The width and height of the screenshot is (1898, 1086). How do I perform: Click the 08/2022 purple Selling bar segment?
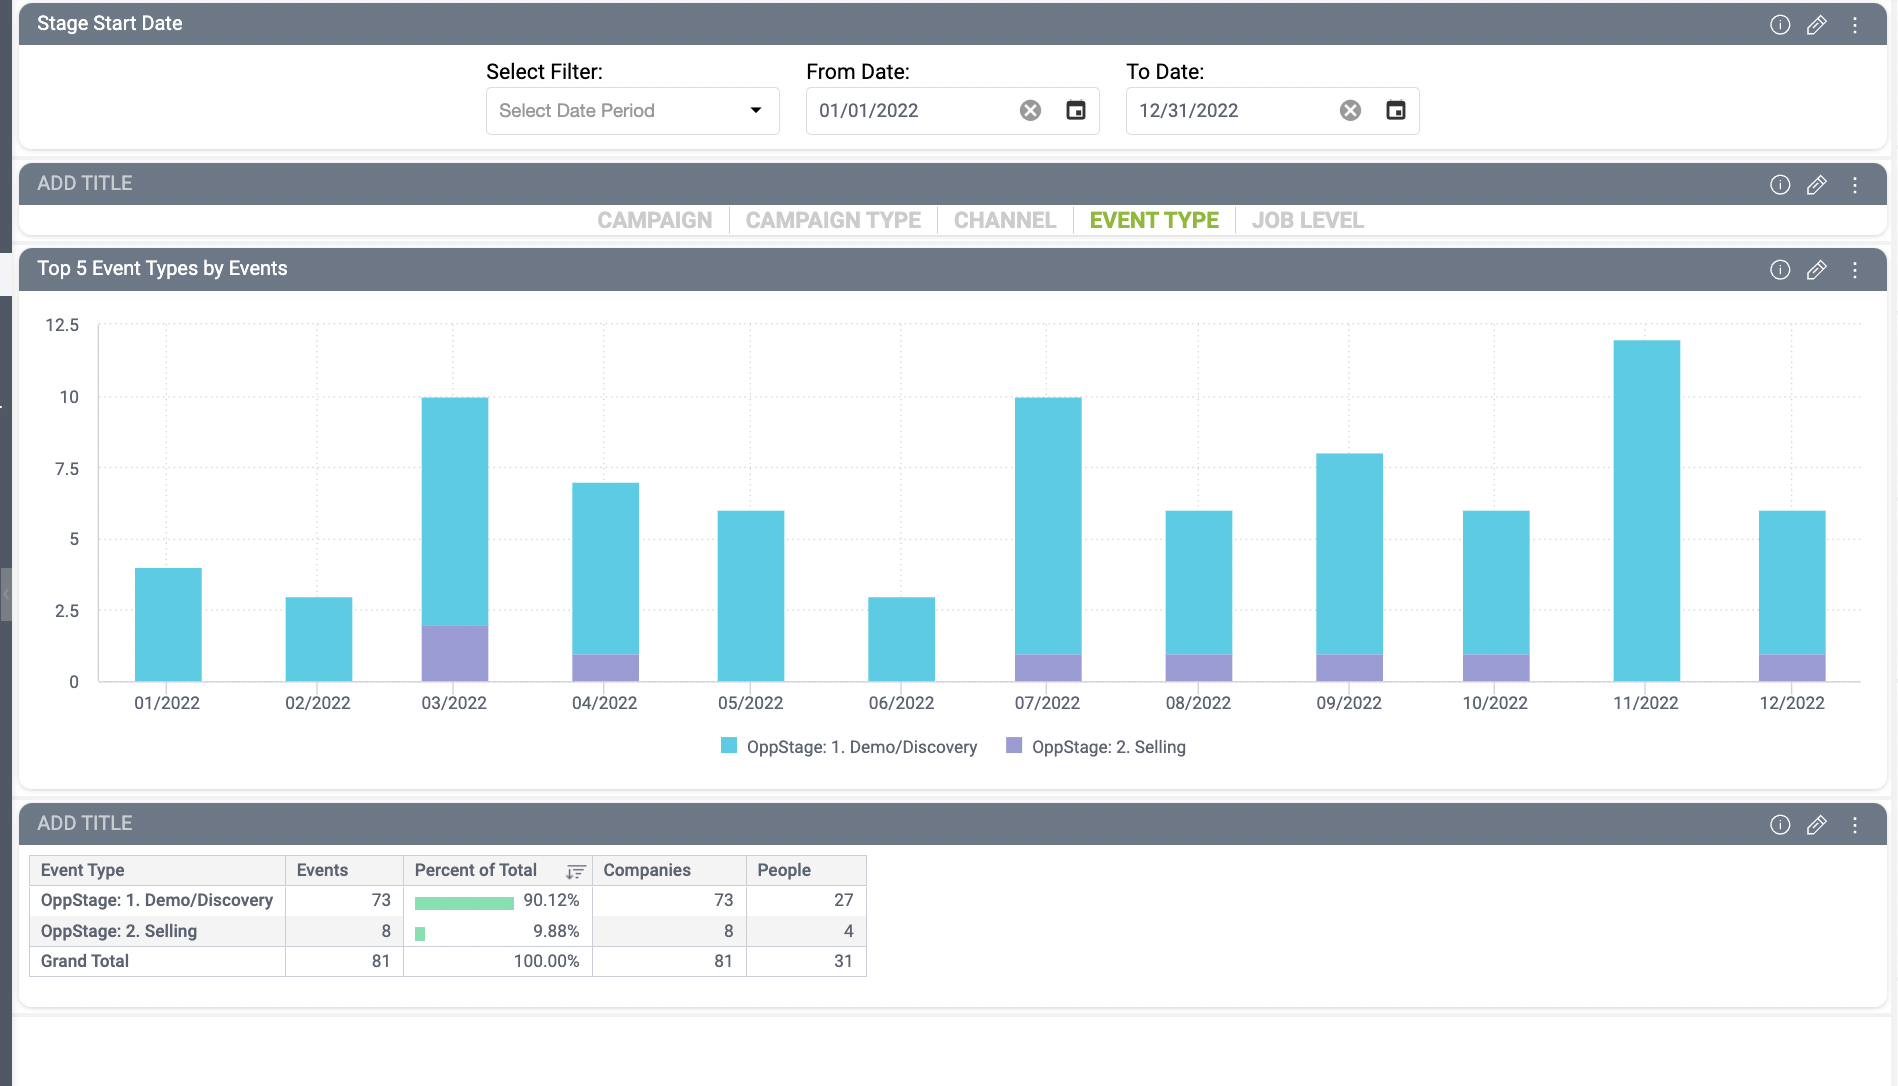click(1199, 668)
